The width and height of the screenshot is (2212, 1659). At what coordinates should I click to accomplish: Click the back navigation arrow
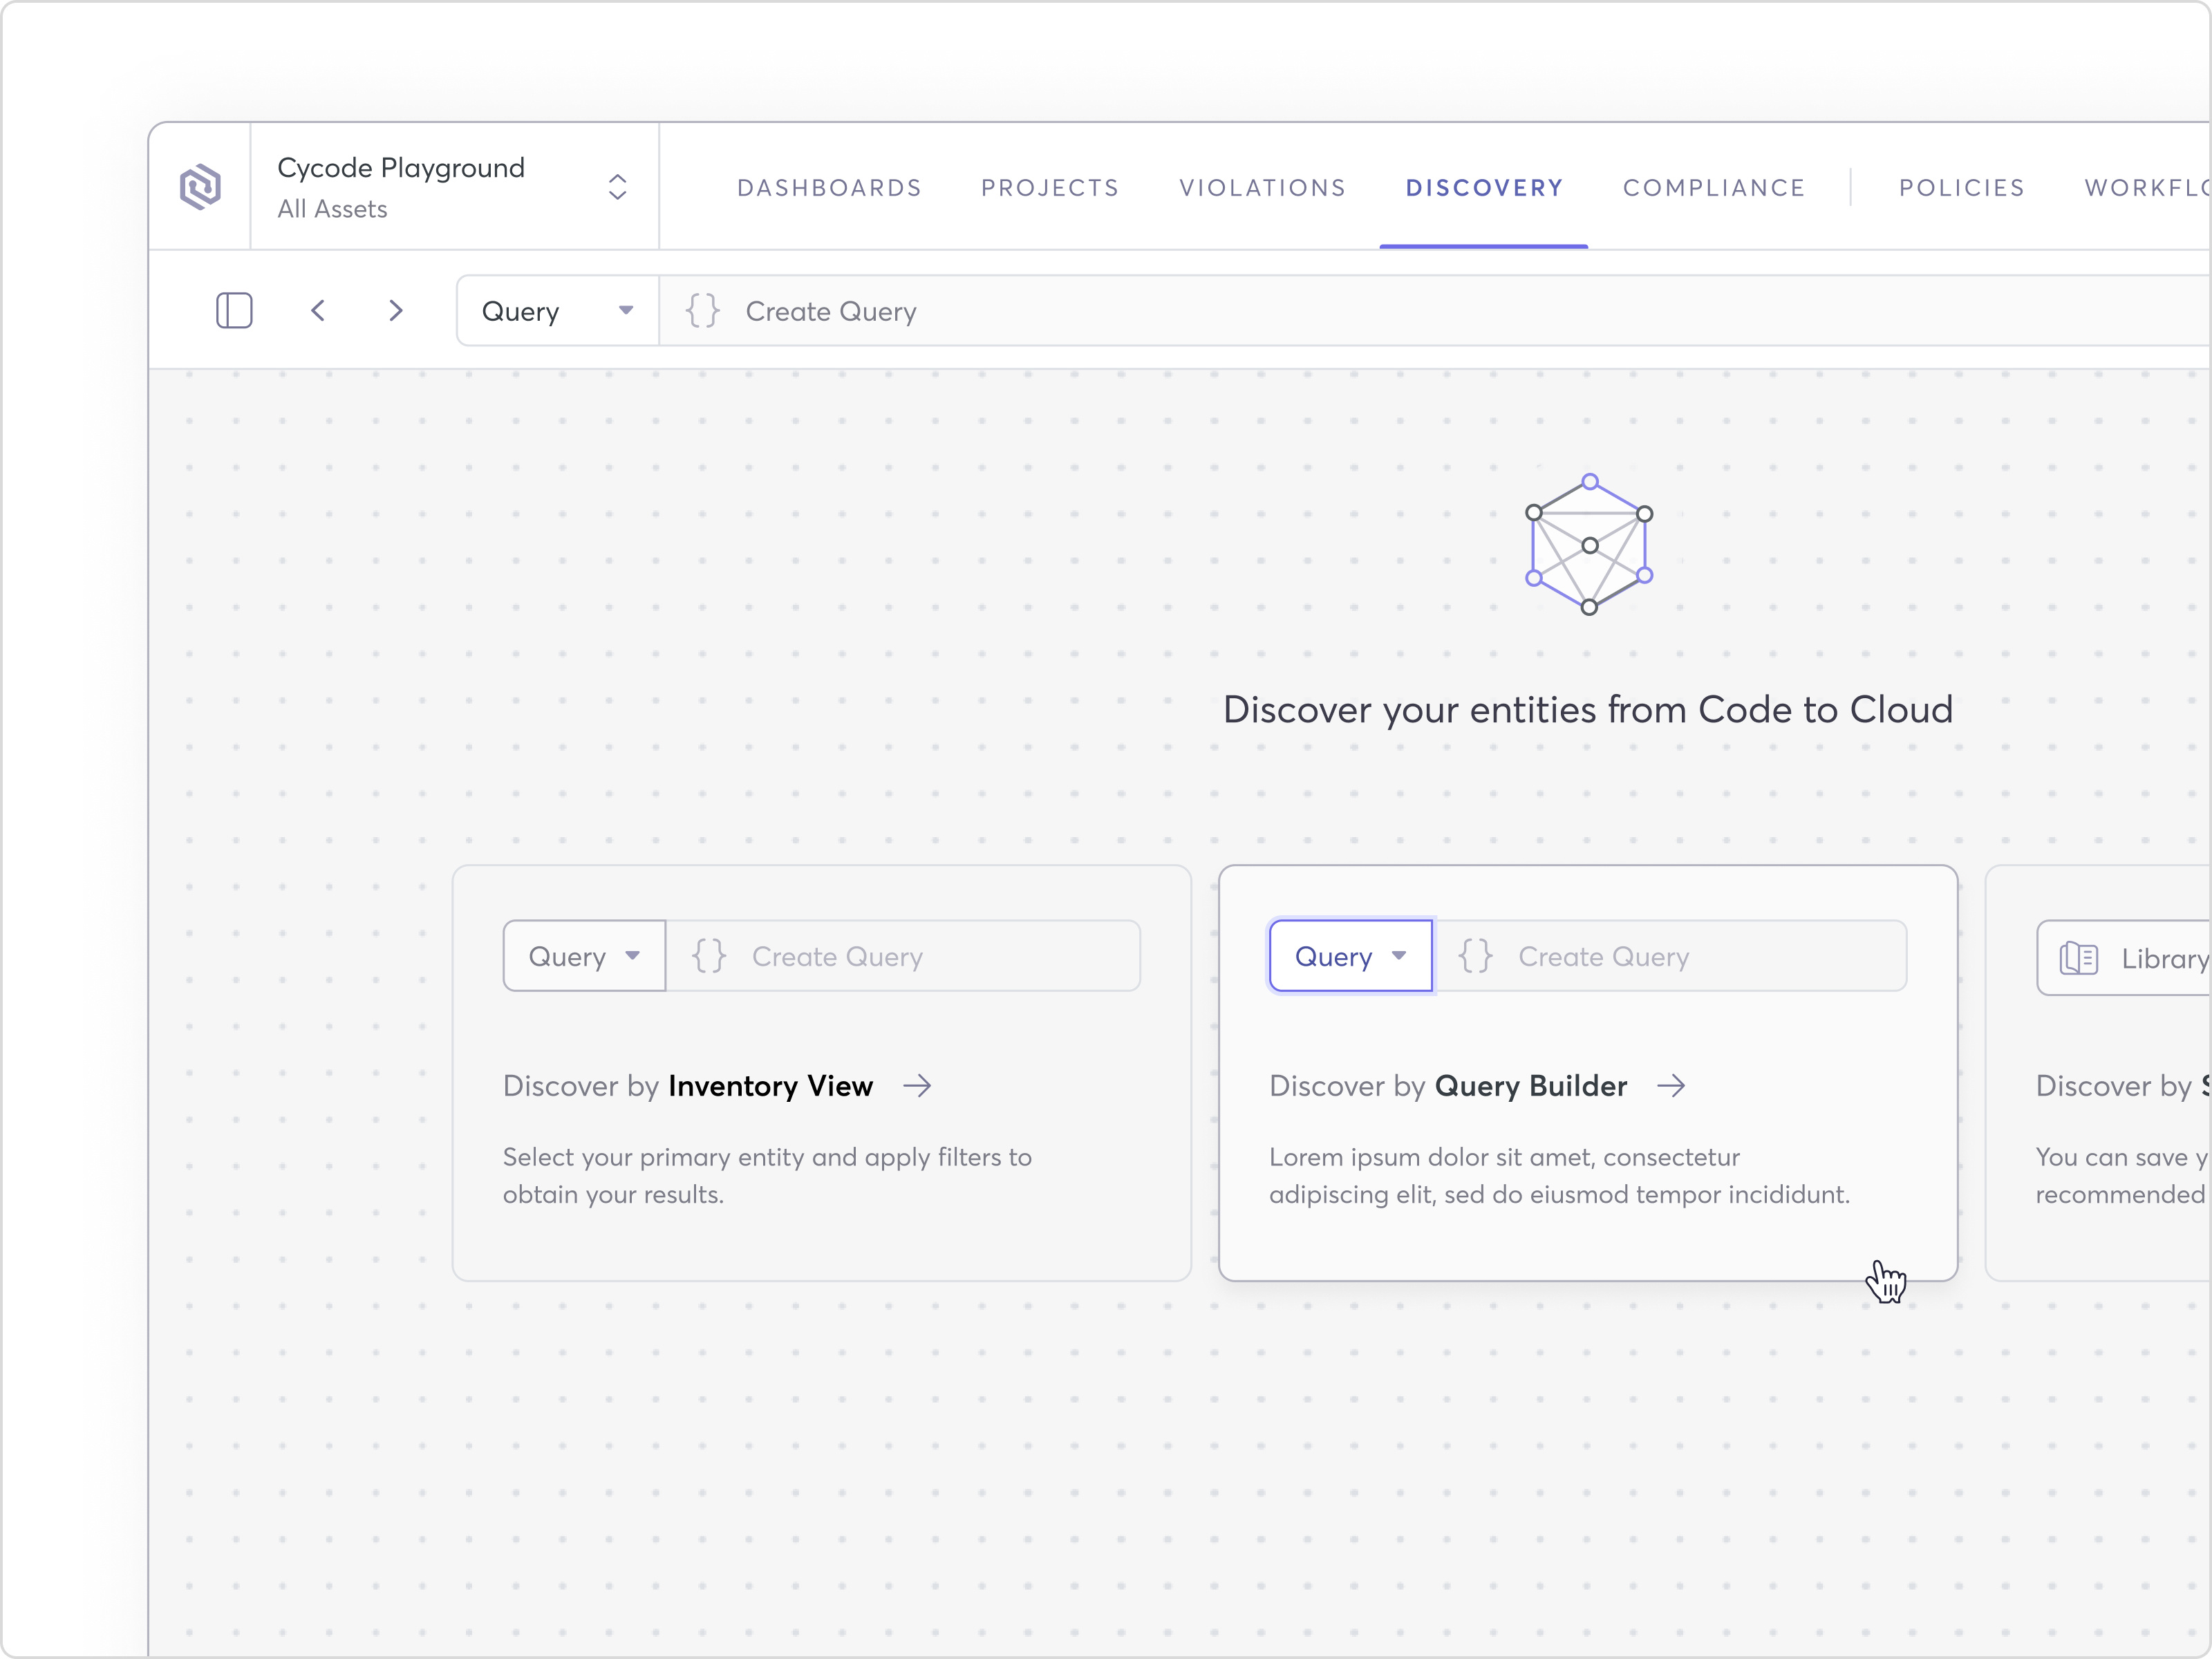click(x=318, y=310)
